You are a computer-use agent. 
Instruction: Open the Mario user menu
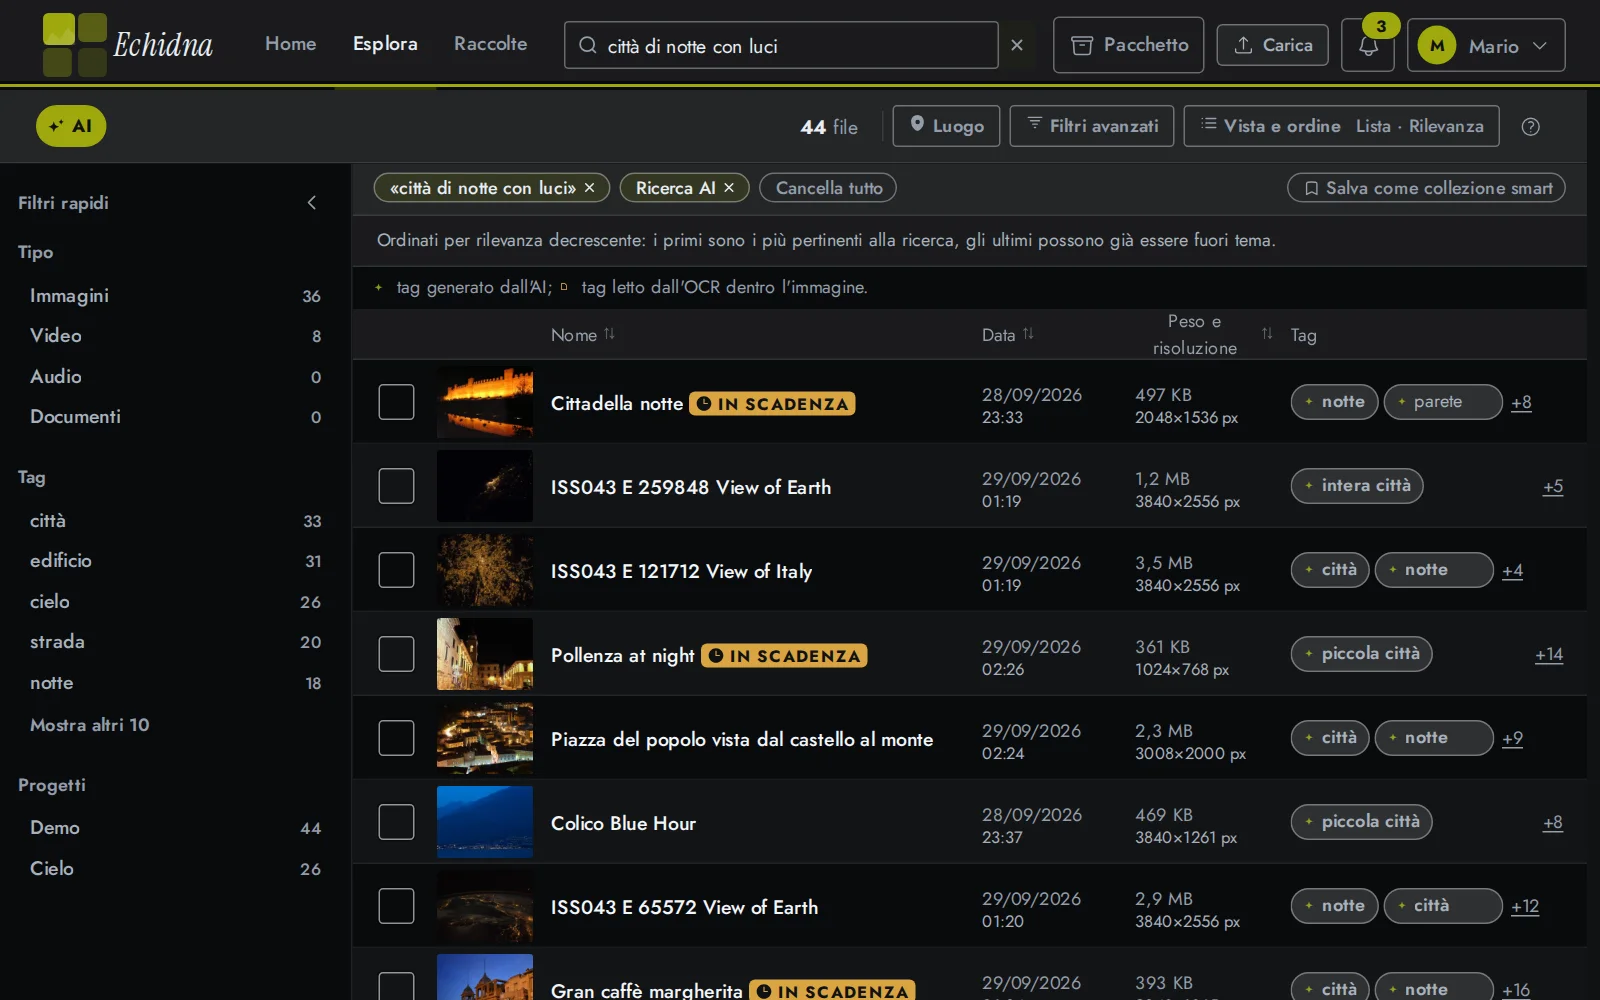[x=1486, y=45]
